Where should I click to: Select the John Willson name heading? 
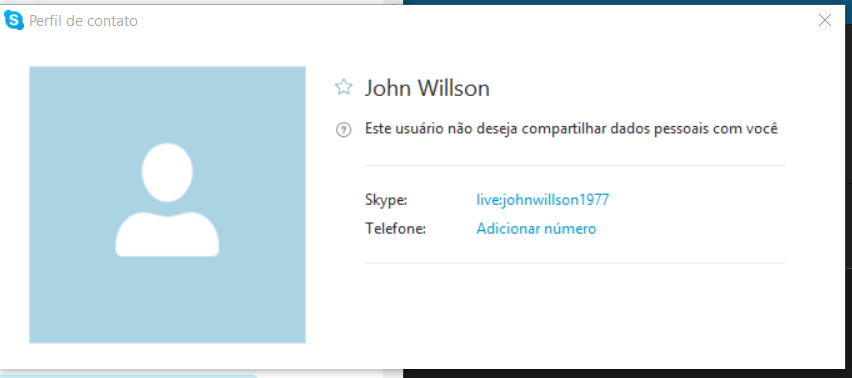pyautogui.click(x=427, y=88)
